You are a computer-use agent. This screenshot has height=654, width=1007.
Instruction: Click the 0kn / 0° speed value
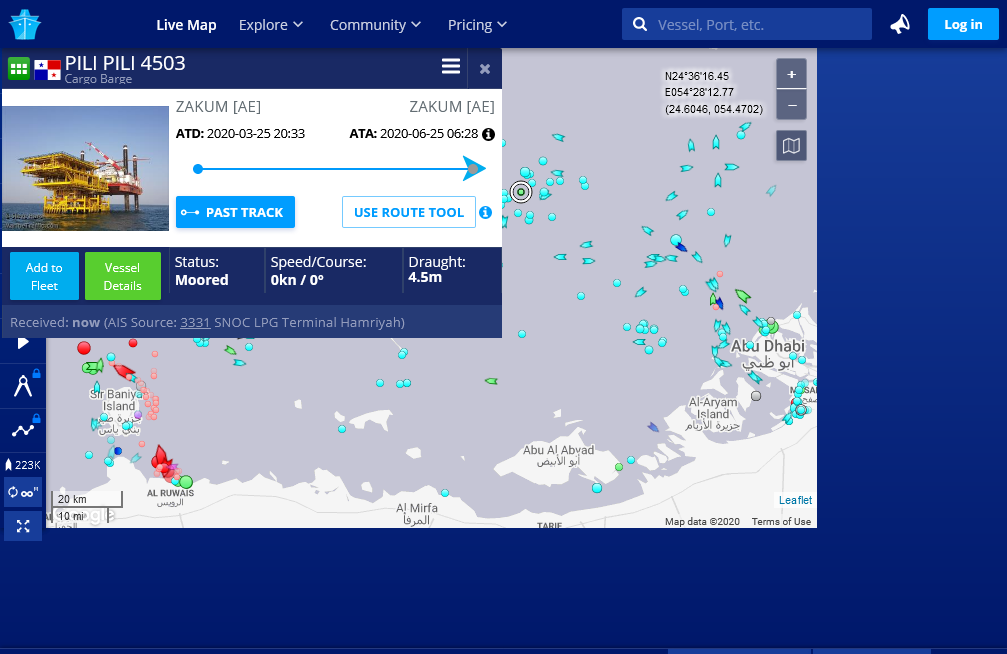pyautogui.click(x=297, y=280)
